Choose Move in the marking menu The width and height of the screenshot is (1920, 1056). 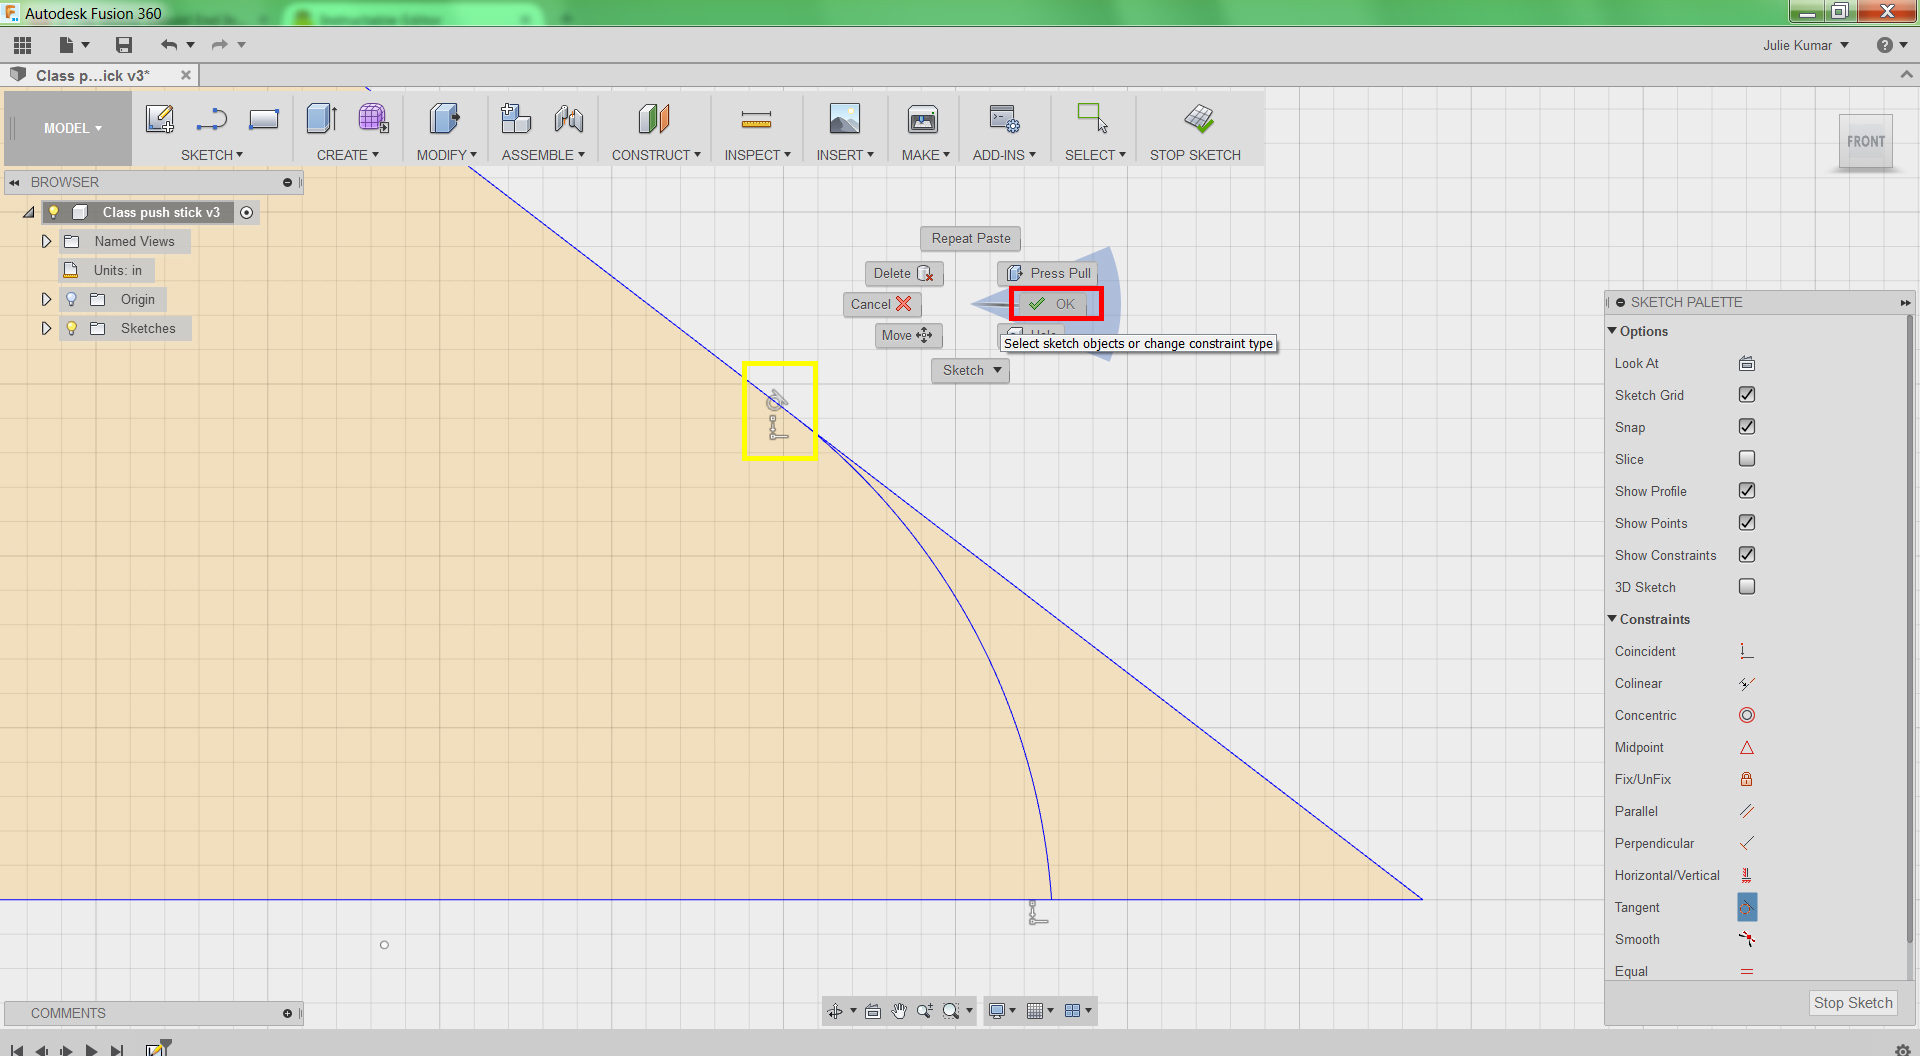coord(908,336)
